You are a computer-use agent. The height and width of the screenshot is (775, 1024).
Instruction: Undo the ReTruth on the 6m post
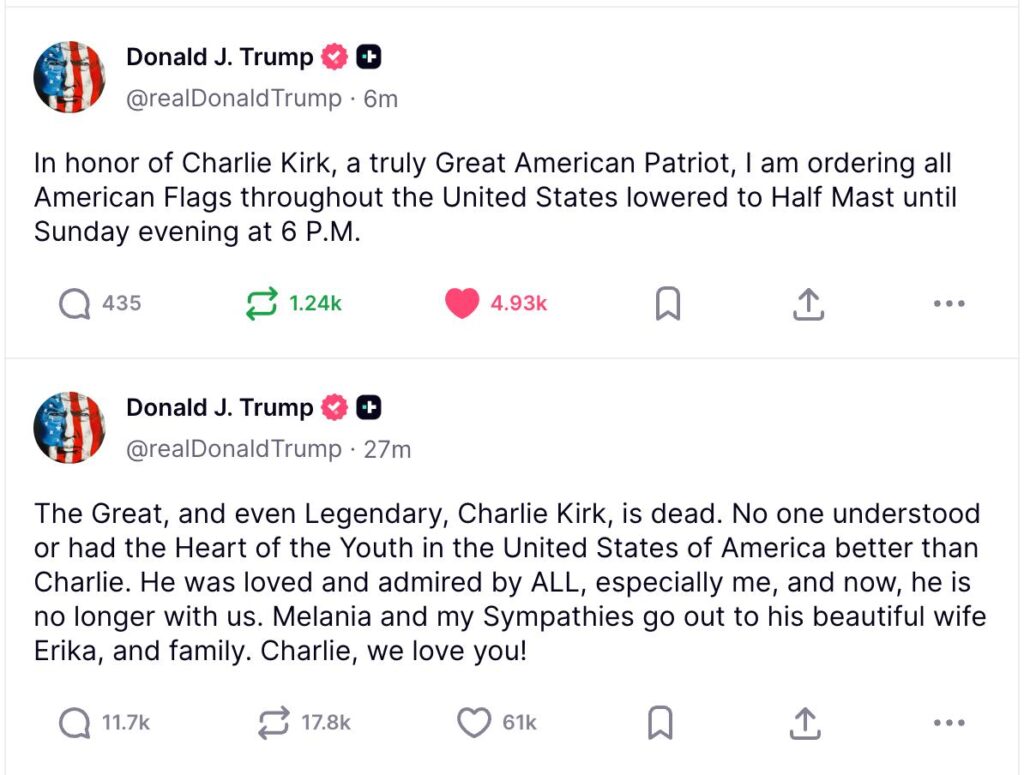click(262, 303)
